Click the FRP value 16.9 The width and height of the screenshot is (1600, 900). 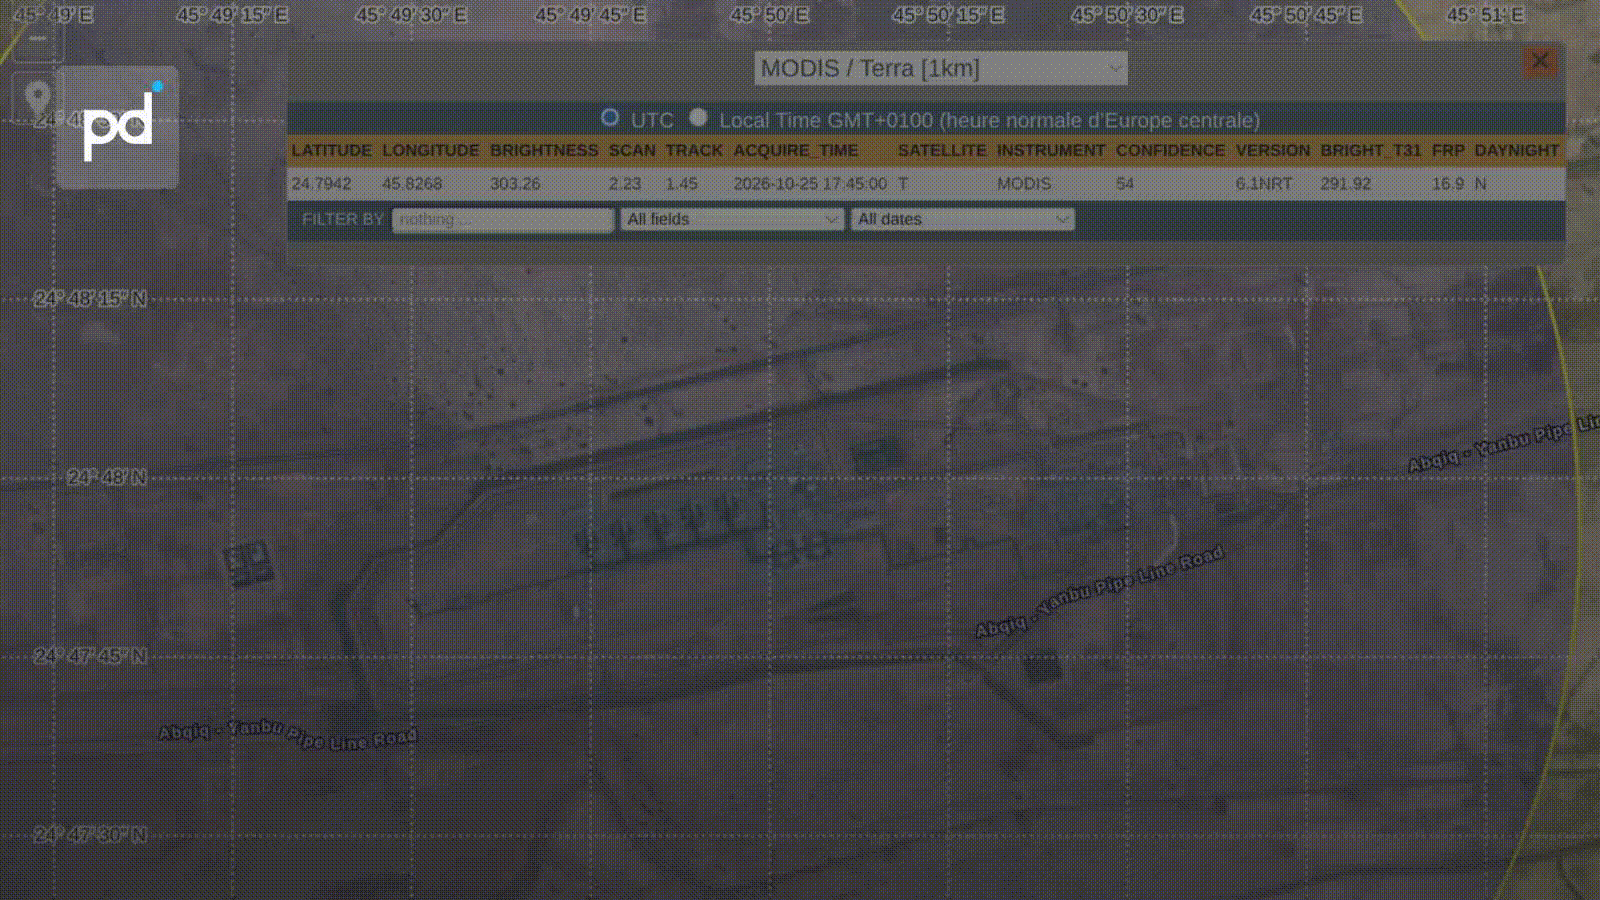(x=1448, y=184)
